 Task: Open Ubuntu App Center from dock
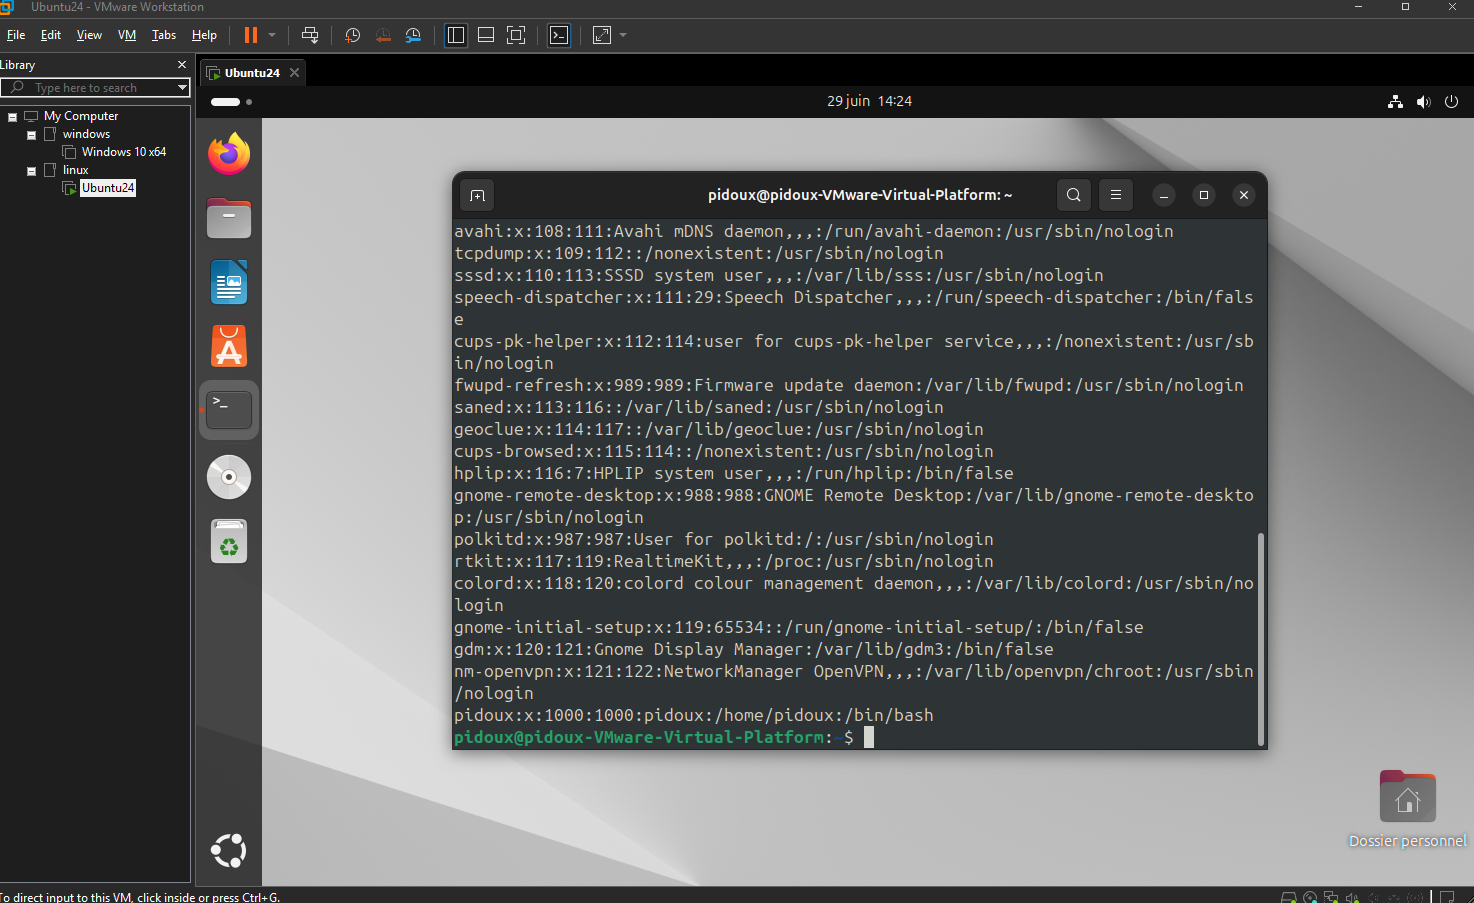[229, 347]
